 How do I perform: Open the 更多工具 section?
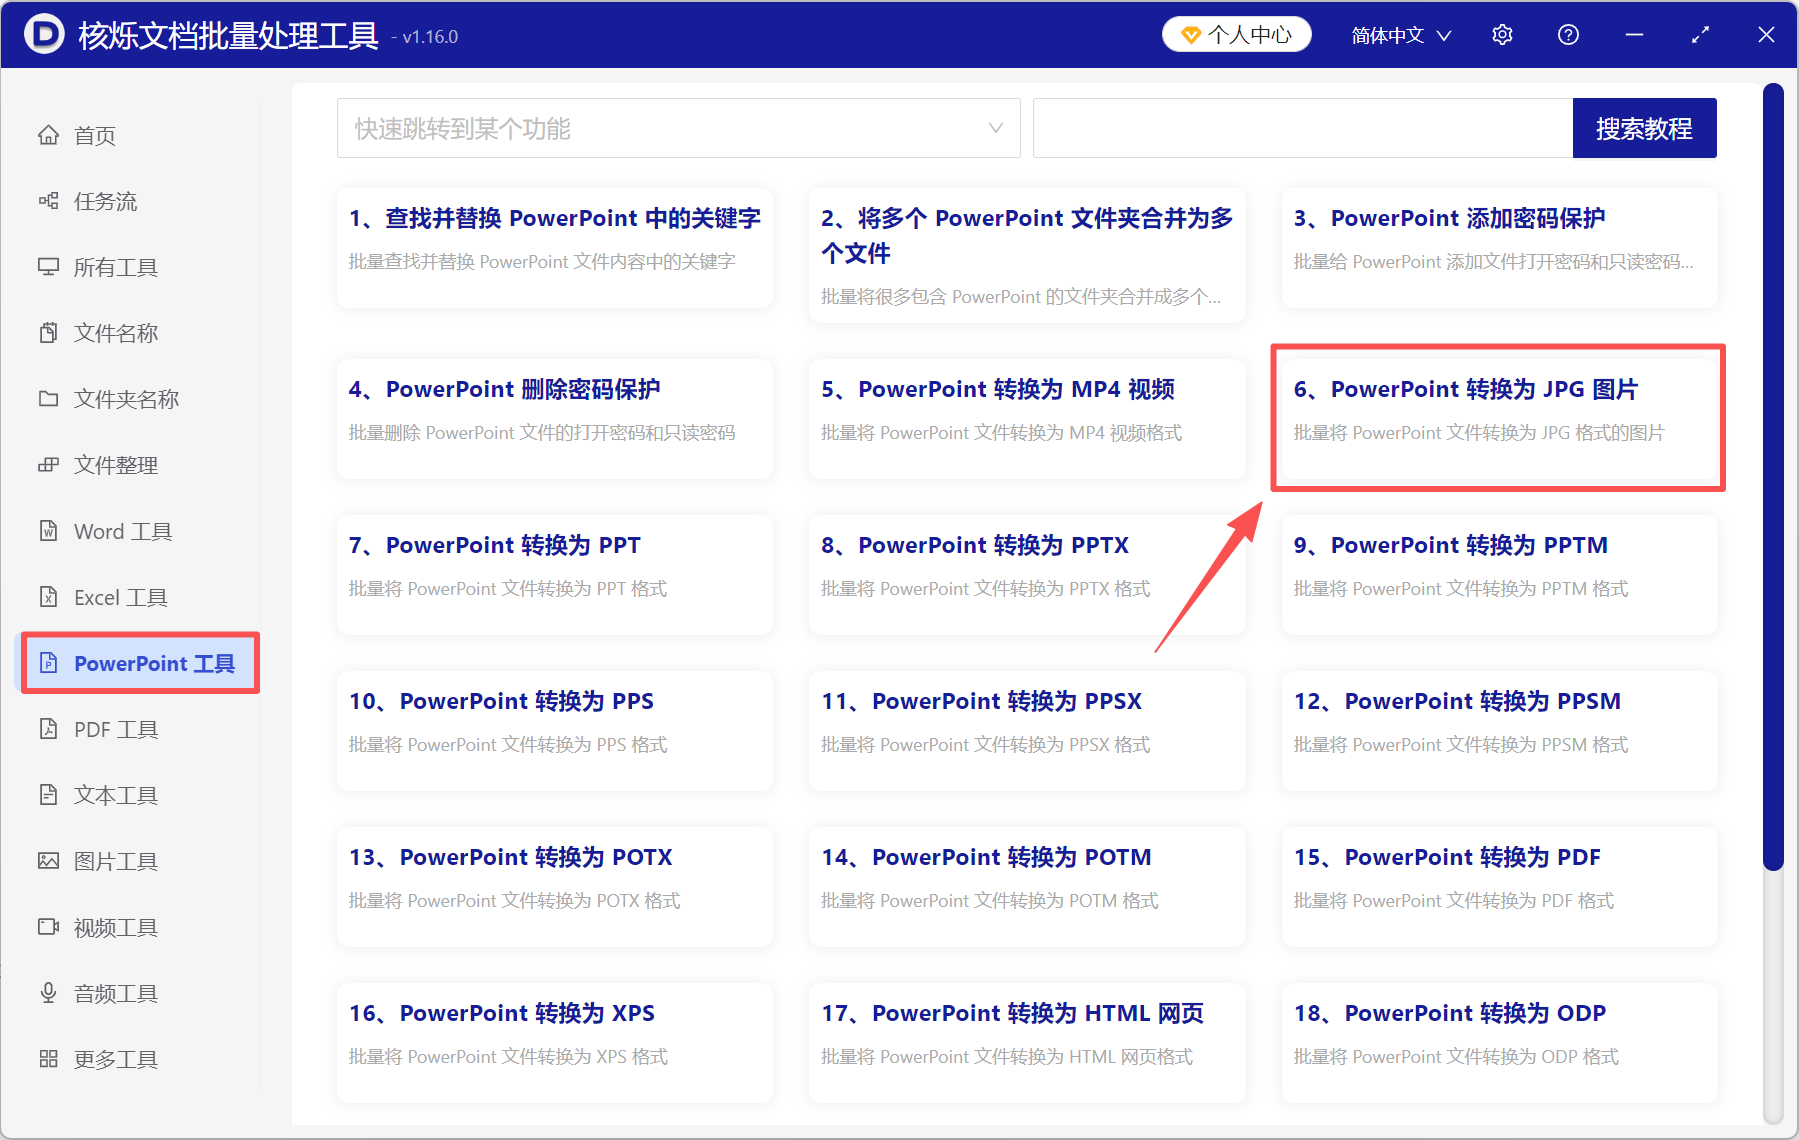pyautogui.click(x=115, y=1059)
